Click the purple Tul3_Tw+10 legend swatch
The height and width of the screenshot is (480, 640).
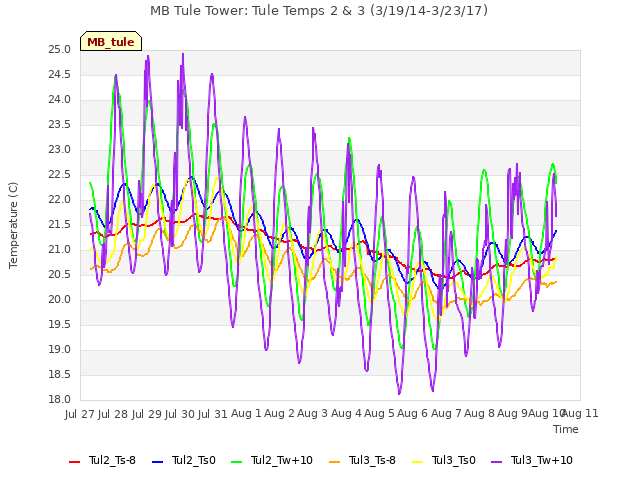coord(497,462)
